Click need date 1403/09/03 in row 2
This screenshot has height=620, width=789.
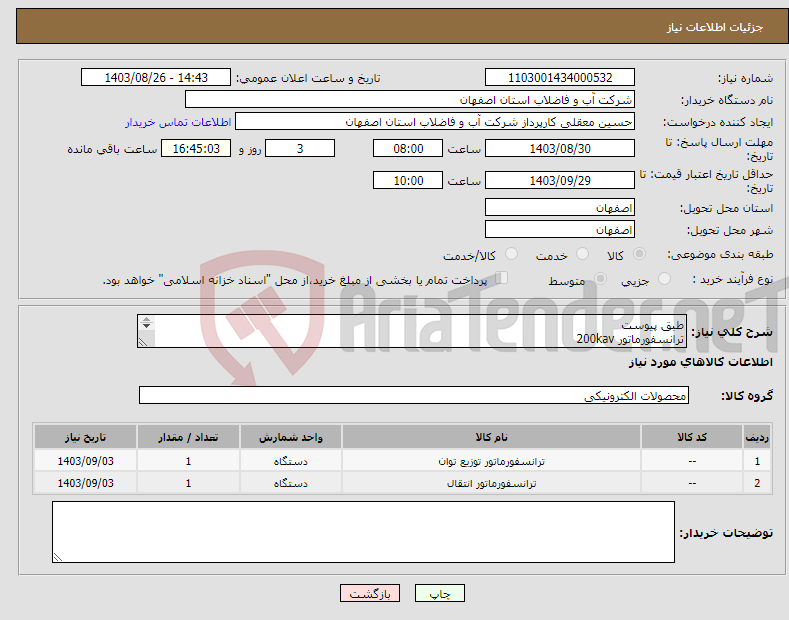pyautogui.click(x=86, y=484)
